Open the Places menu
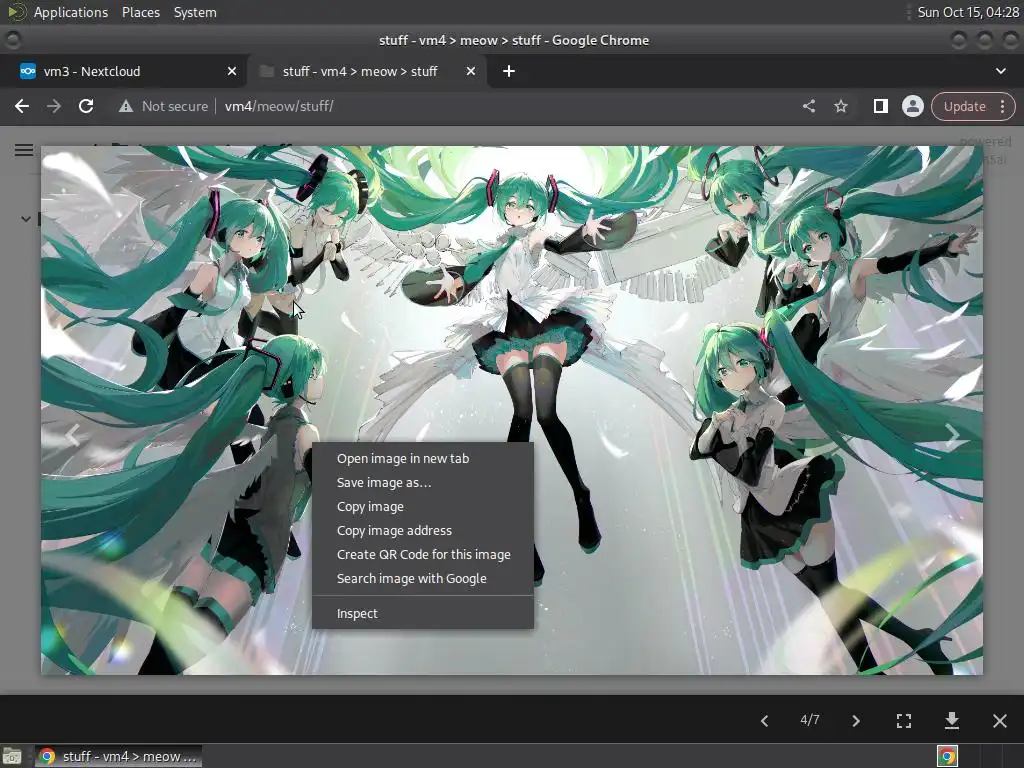The image size is (1024, 768). 141,12
